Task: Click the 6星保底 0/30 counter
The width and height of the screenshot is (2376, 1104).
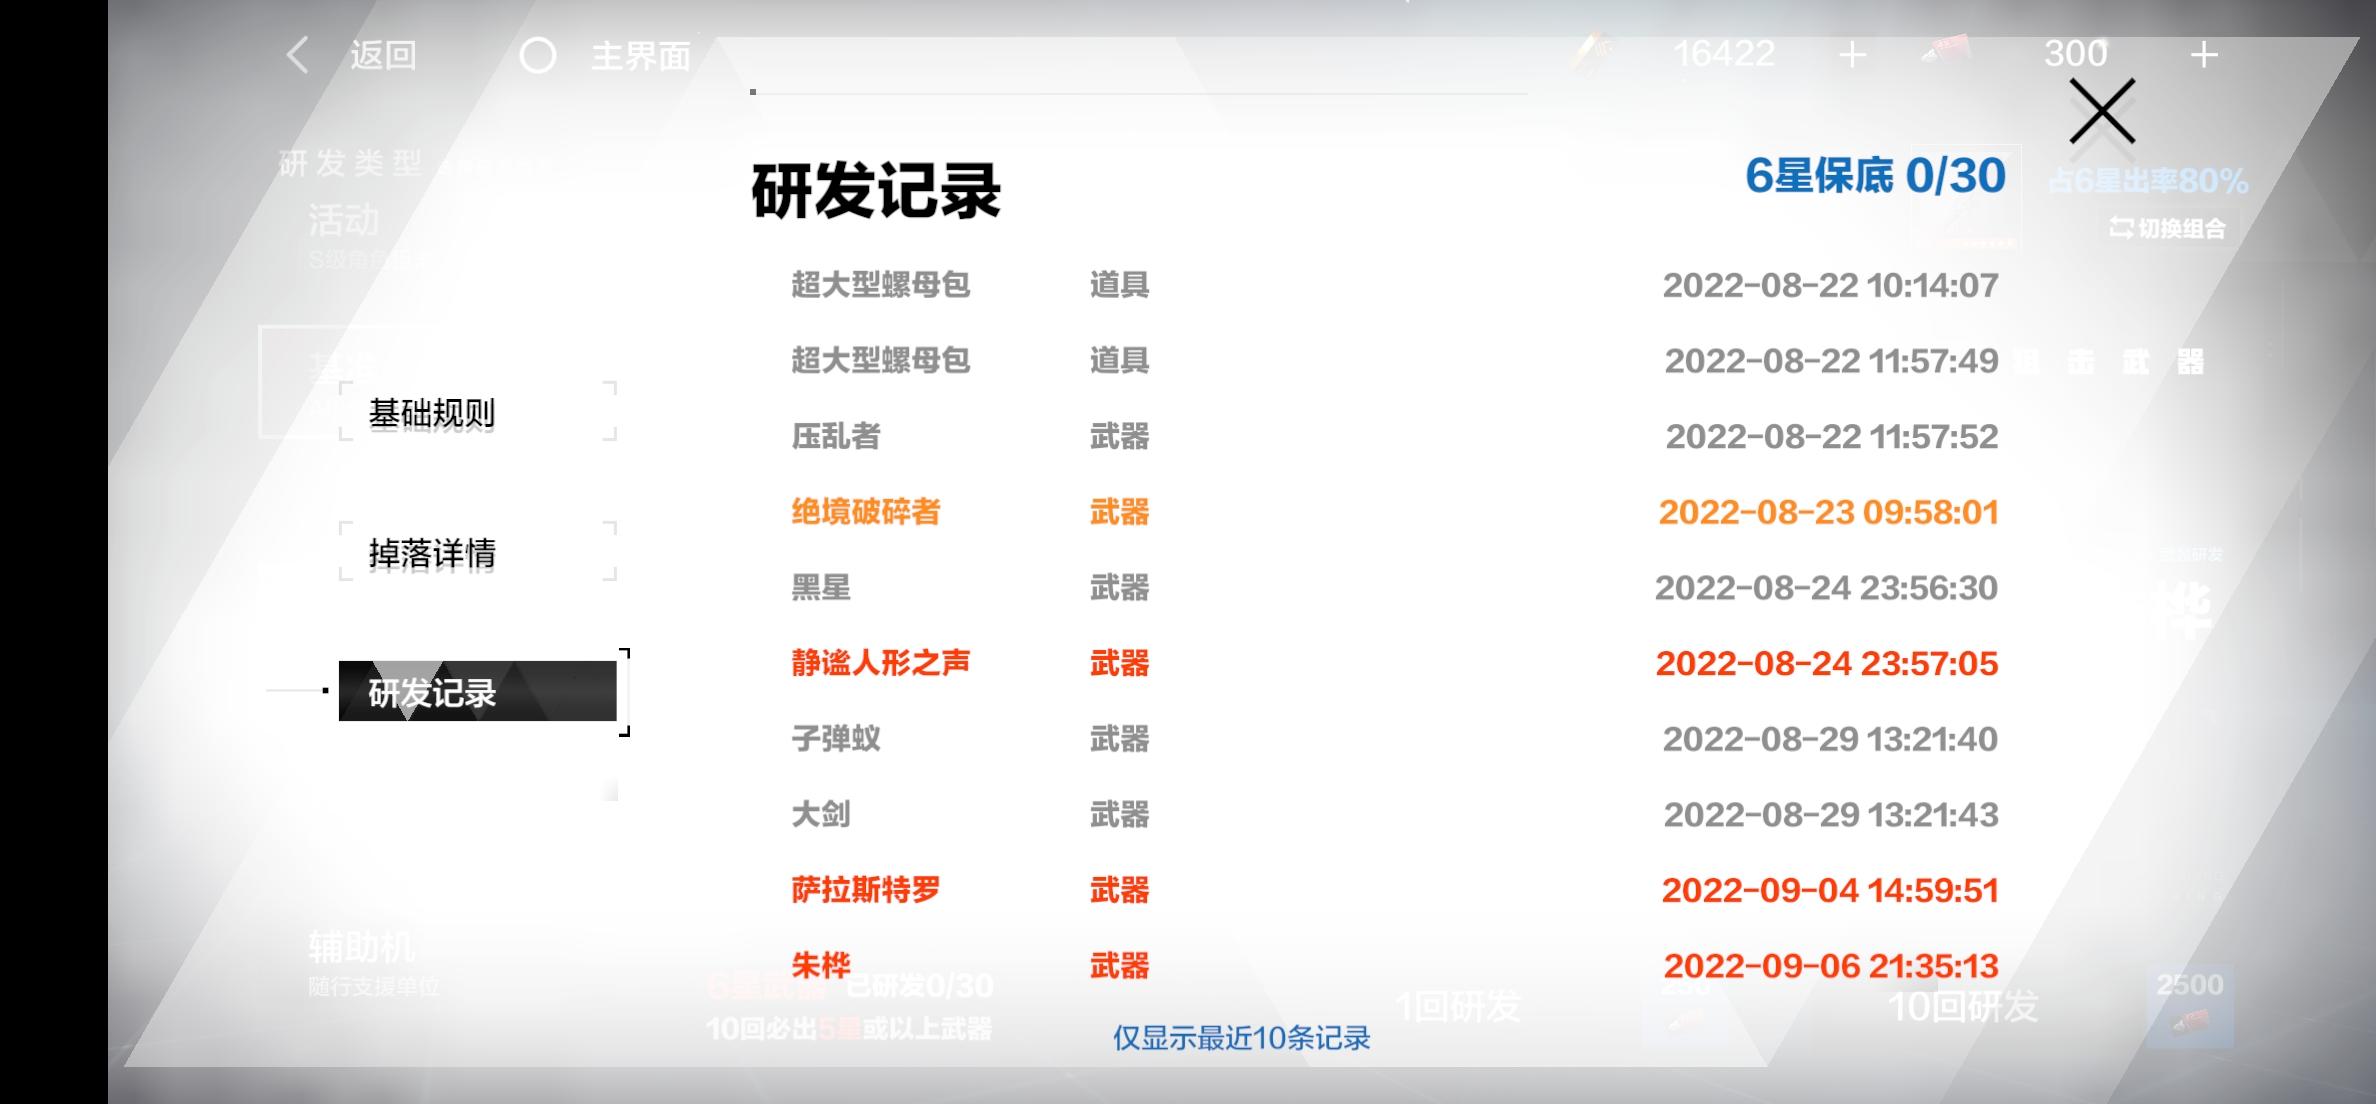Action: (1875, 176)
